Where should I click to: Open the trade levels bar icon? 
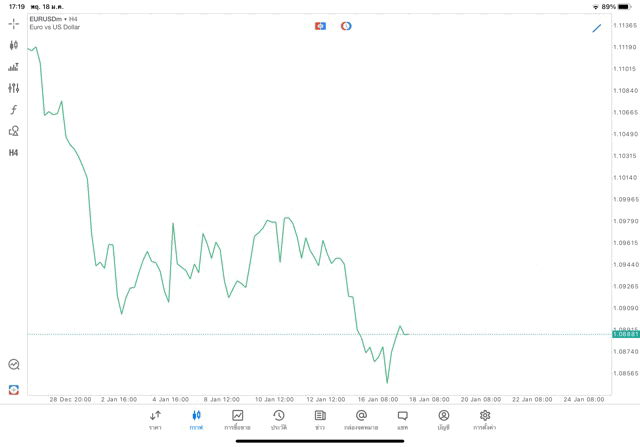coord(14,67)
